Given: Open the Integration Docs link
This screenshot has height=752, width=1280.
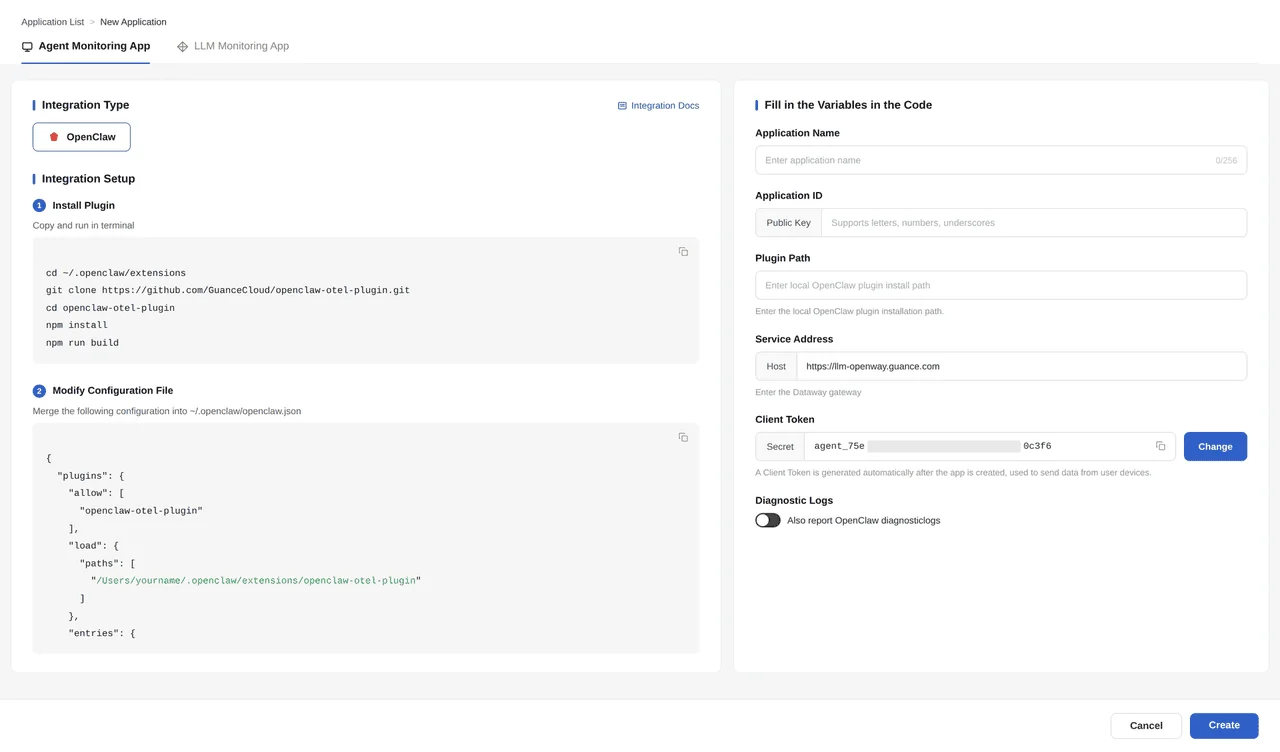Looking at the screenshot, I should click(x=658, y=105).
